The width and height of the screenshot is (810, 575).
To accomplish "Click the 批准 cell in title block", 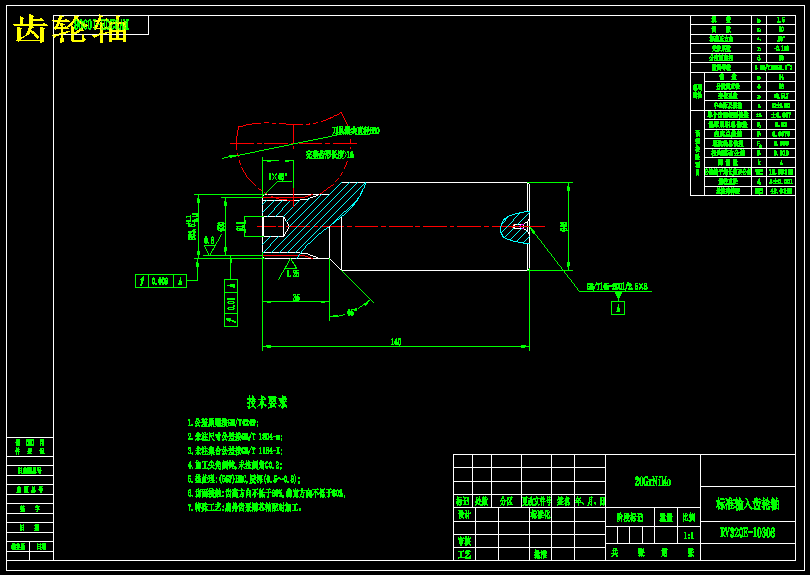I will 540,554.
